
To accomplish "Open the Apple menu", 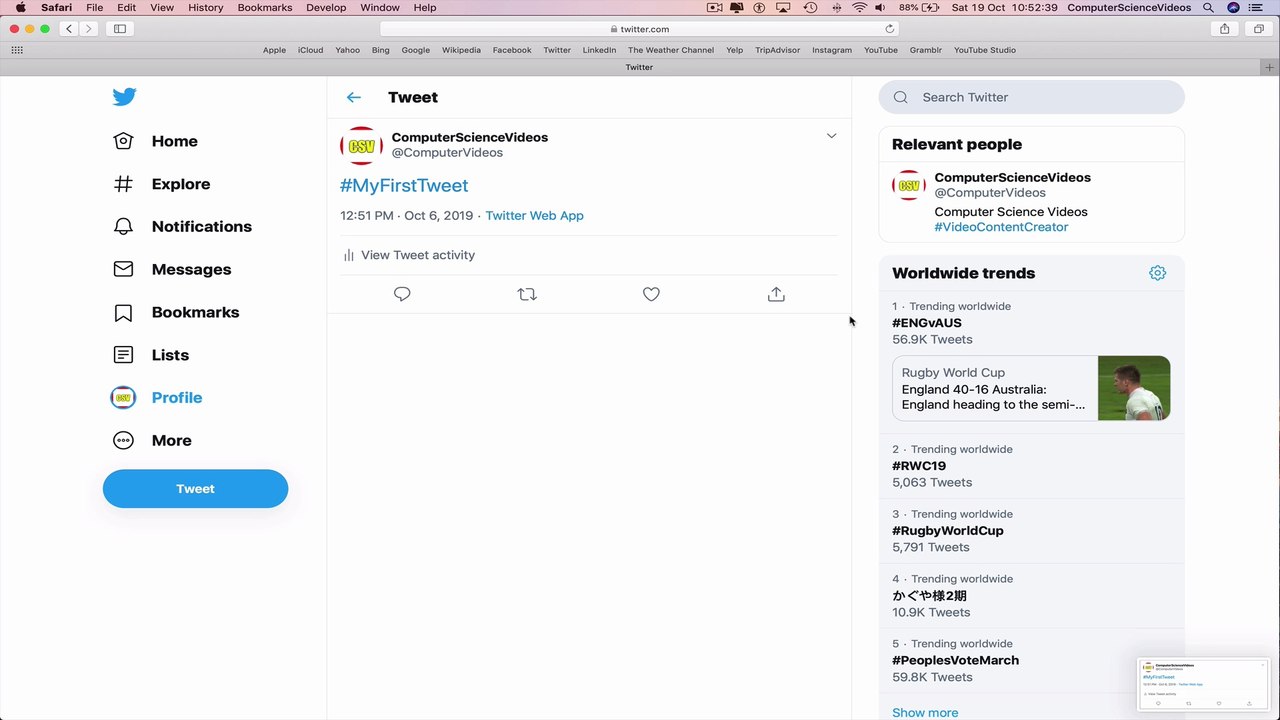I will tap(20, 8).
